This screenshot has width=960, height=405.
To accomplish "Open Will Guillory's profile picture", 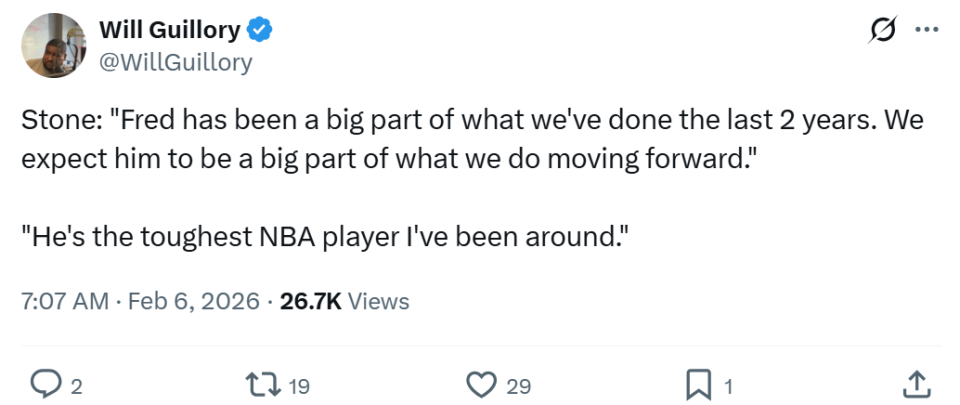I will point(52,45).
